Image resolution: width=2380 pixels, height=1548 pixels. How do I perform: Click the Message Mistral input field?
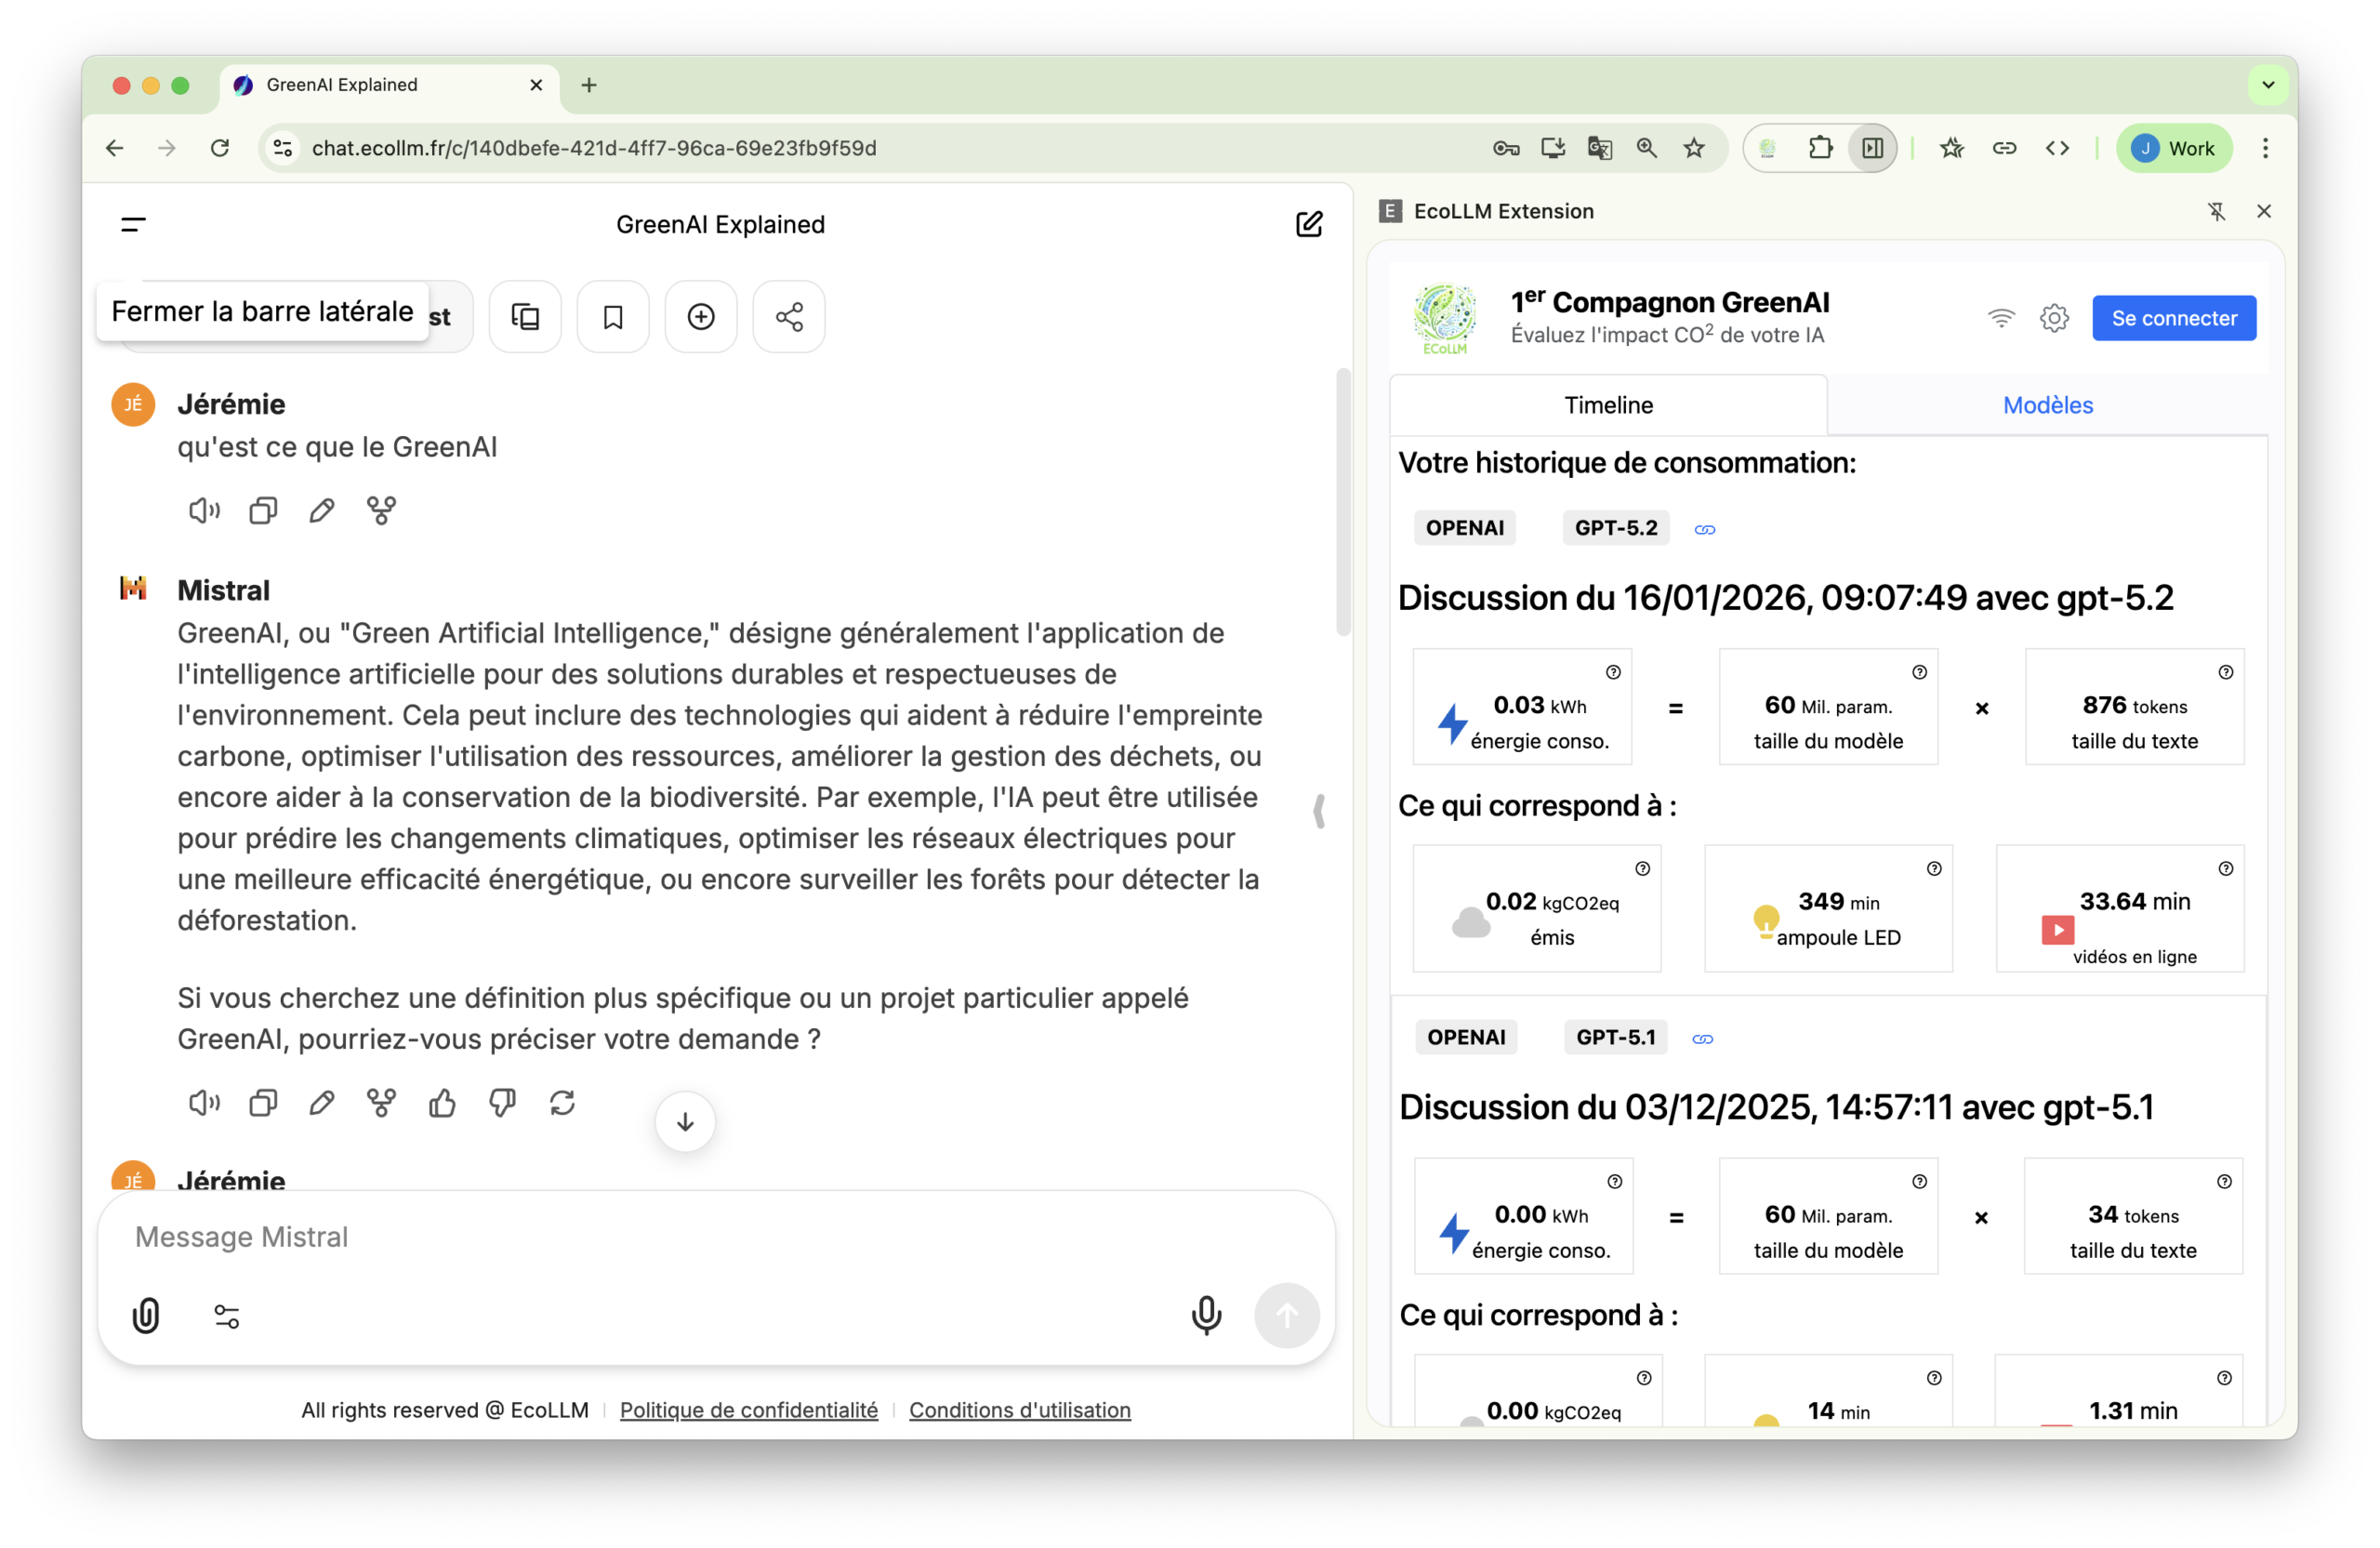[700, 1237]
